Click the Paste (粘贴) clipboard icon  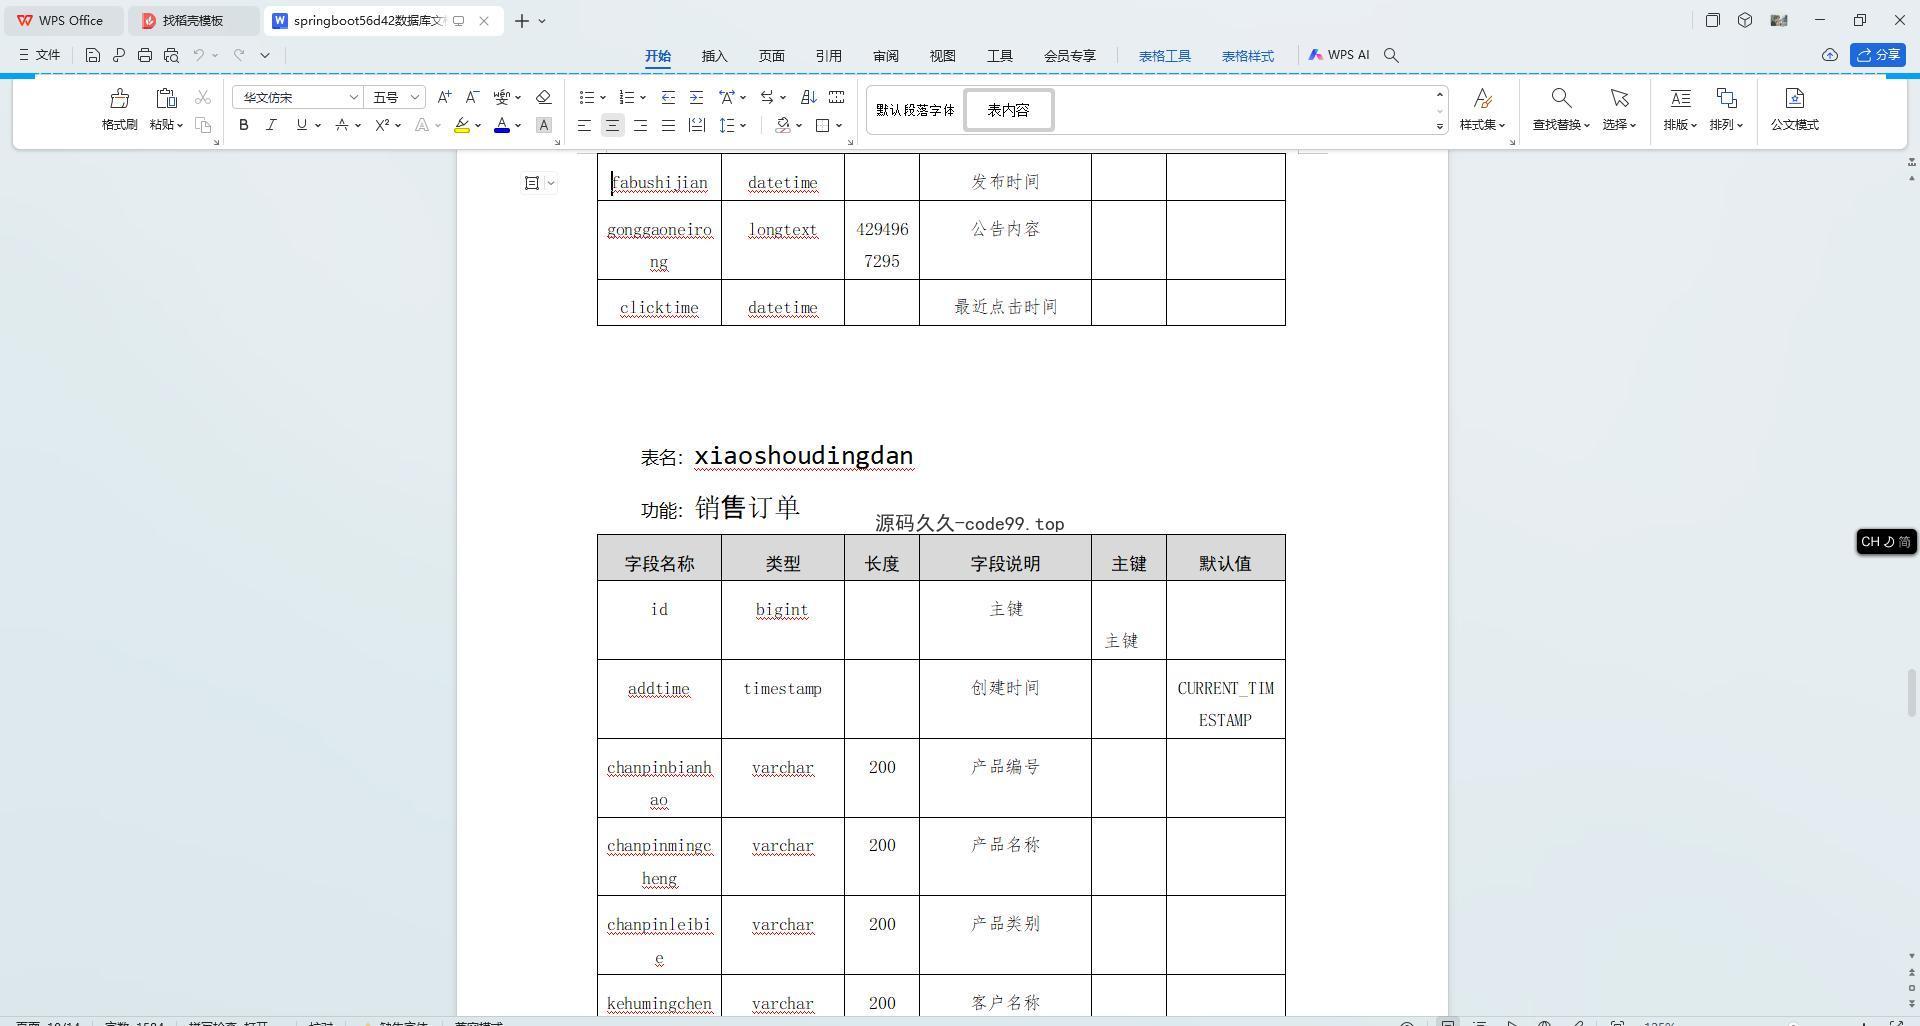point(166,98)
